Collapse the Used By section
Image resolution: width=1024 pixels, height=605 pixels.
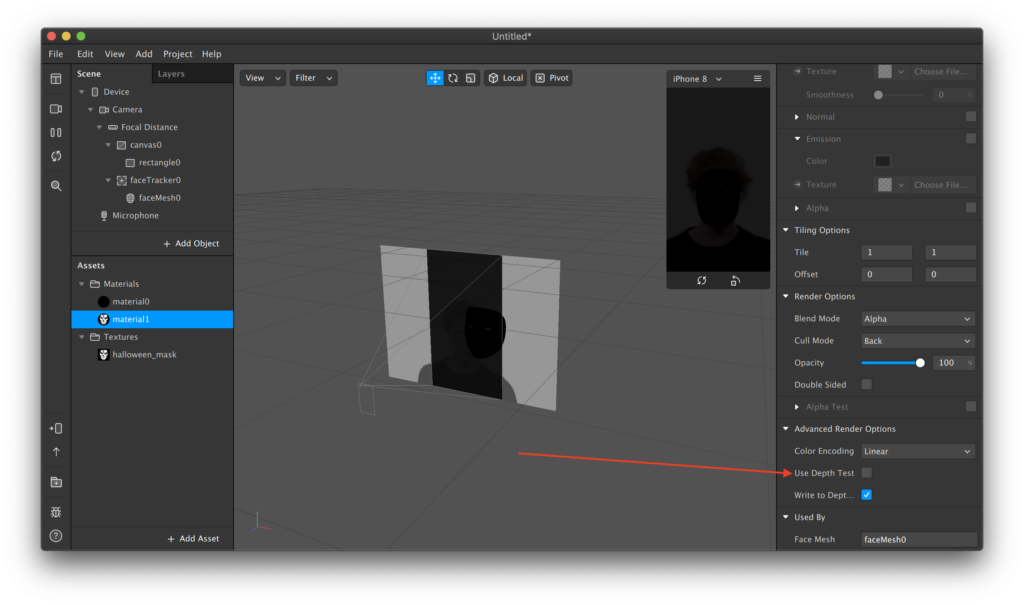[786, 517]
